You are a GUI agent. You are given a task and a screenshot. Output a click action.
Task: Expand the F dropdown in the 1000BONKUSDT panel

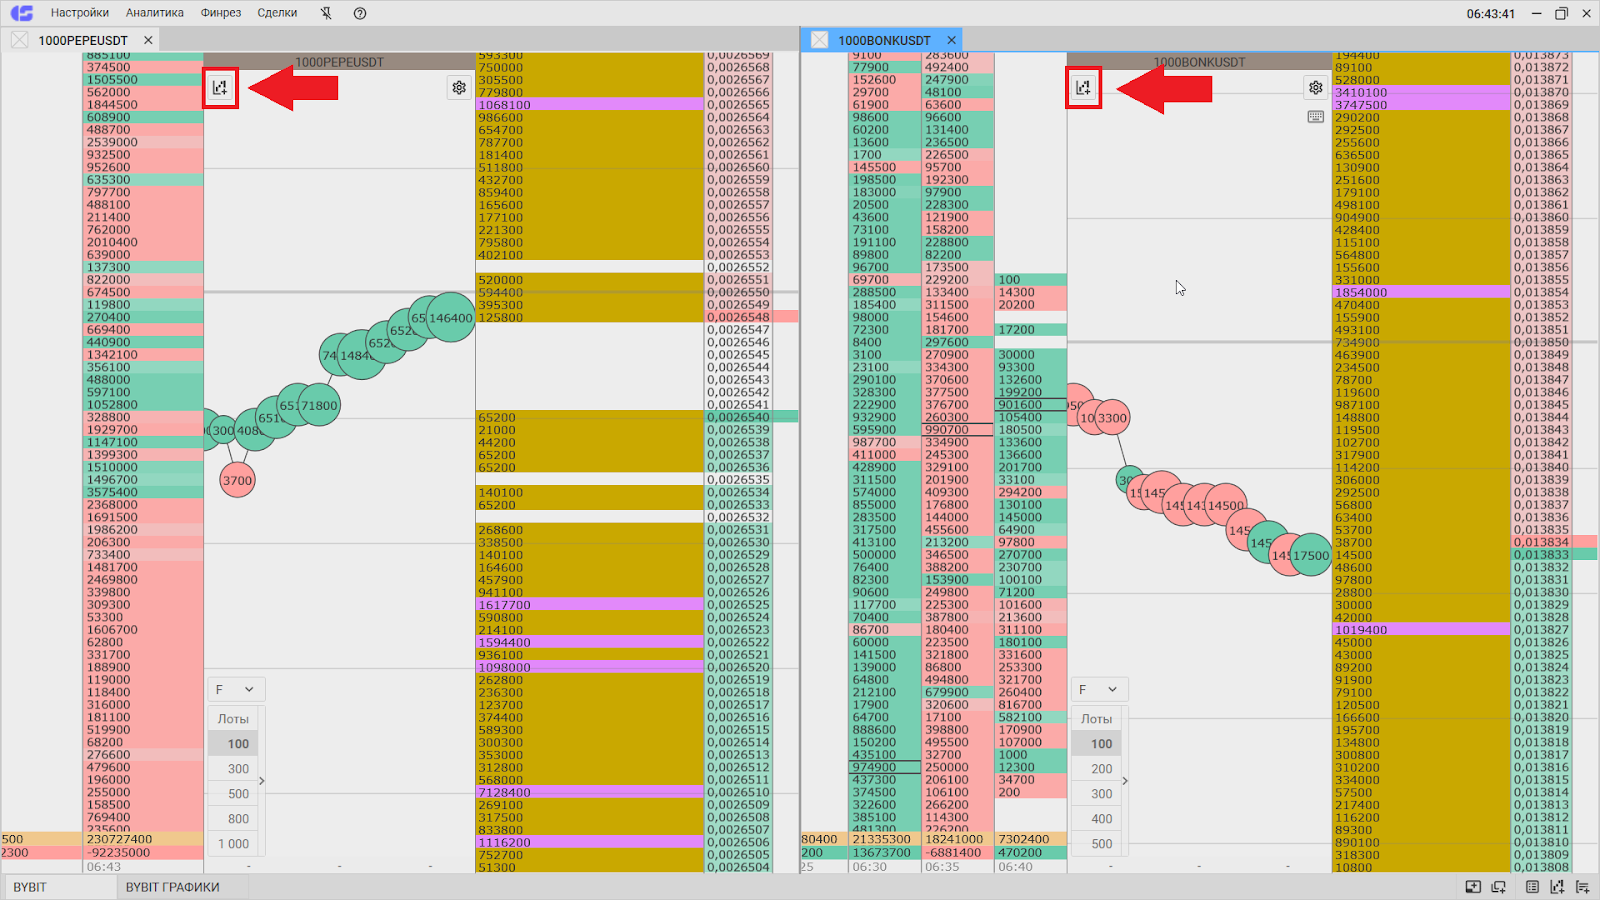(1098, 689)
